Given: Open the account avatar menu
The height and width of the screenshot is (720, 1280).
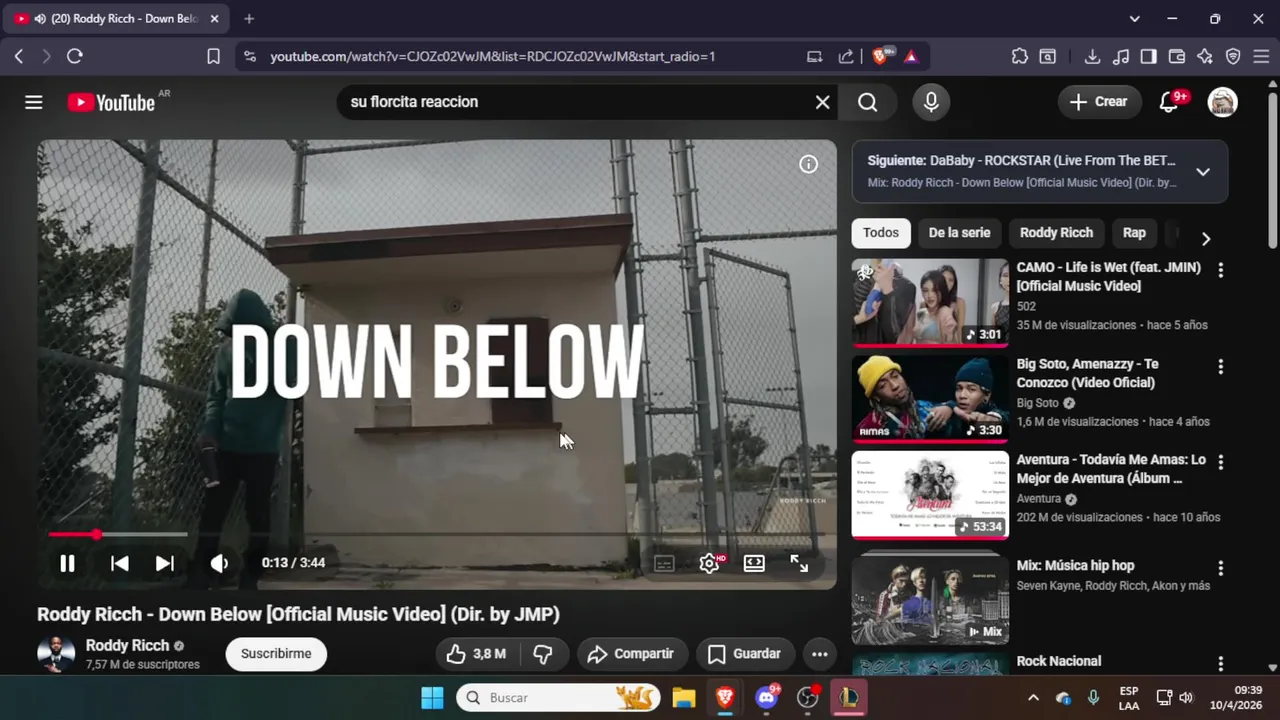Looking at the screenshot, I should [x=1222, y=102].
